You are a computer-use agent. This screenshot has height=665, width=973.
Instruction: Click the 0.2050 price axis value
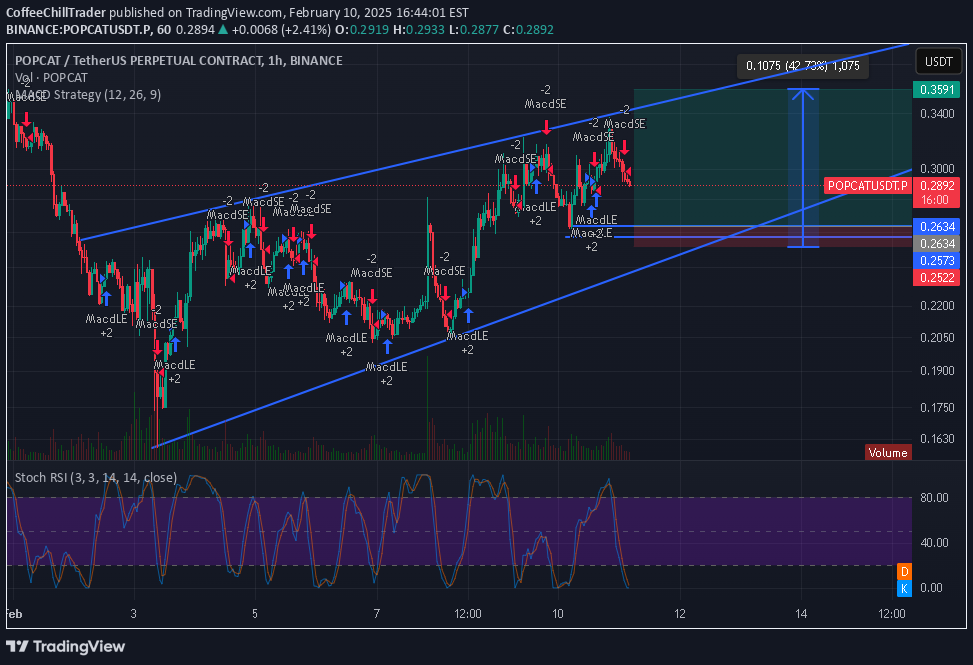(x=937, y=337)
